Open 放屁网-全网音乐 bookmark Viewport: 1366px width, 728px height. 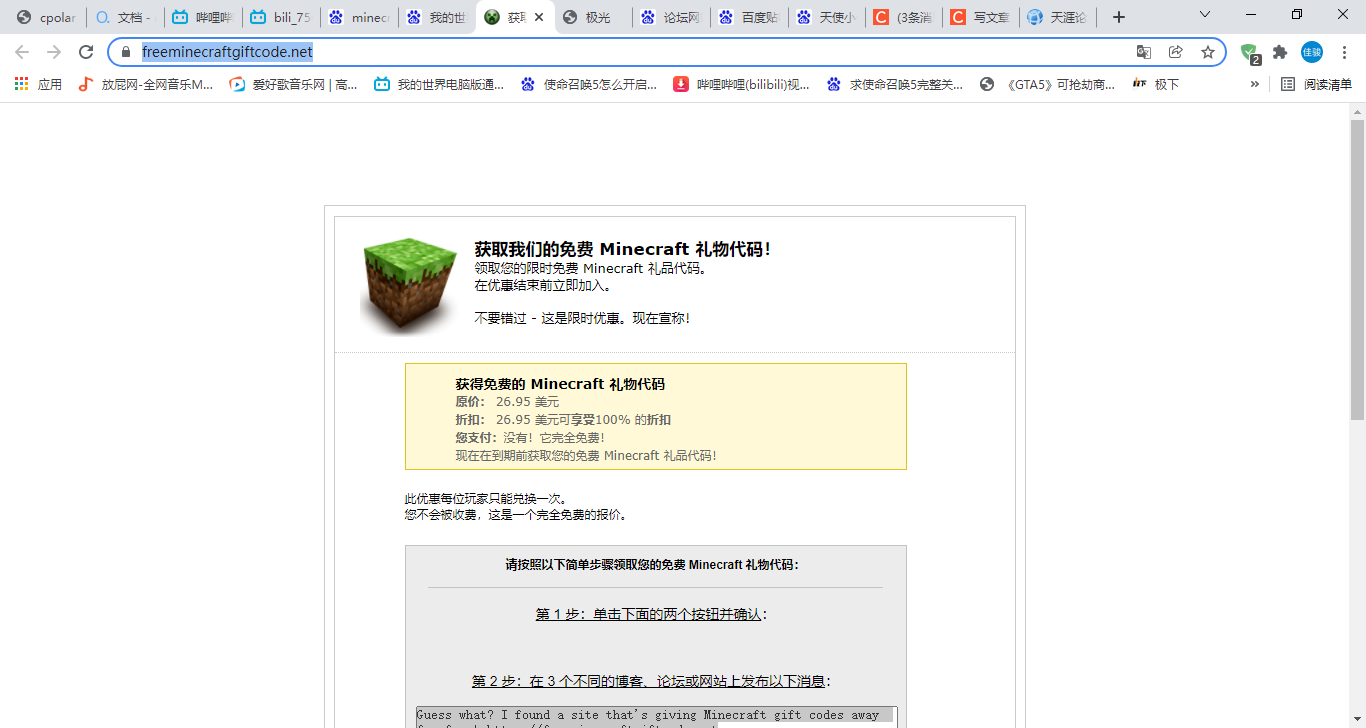point(146,85)
